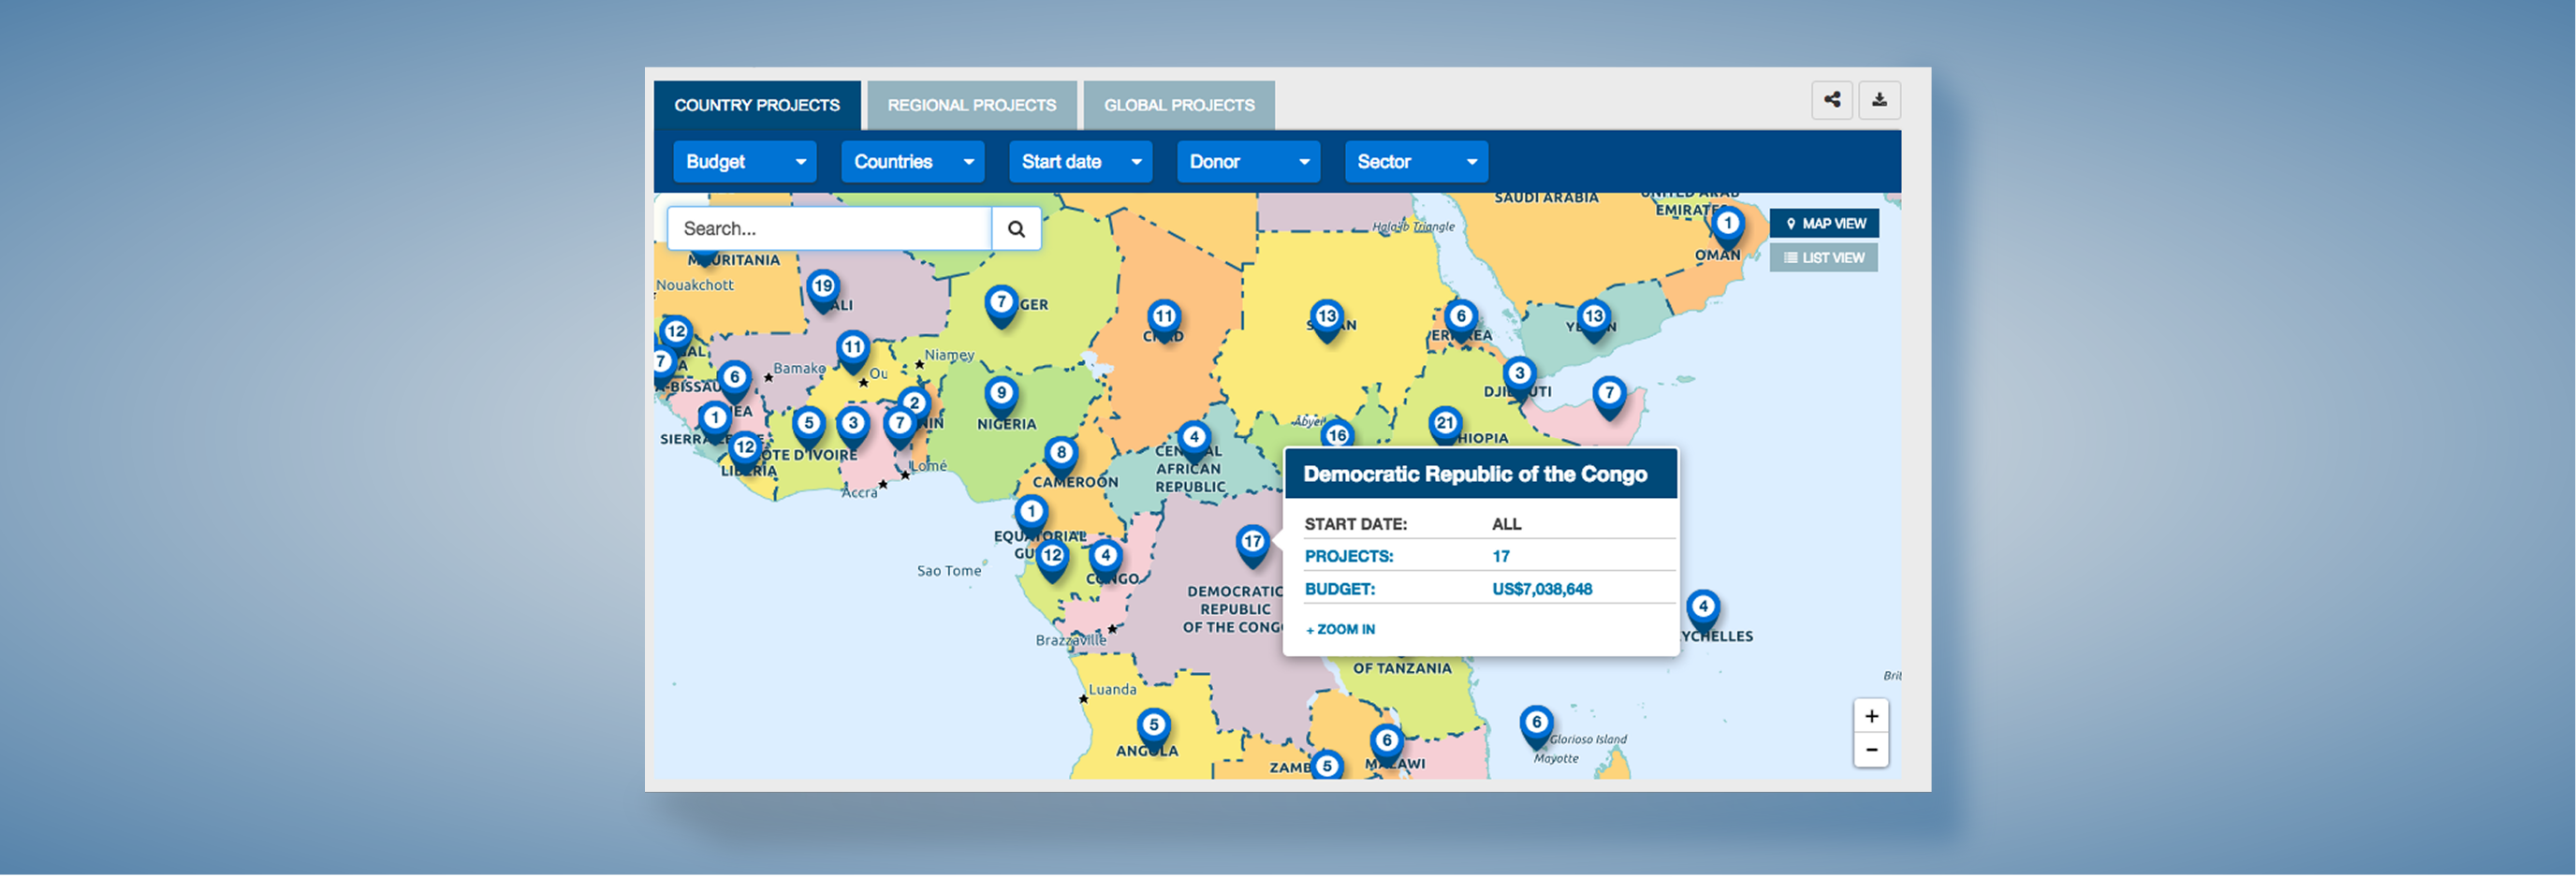Select the Djibouti marker showing 3
2576x877 pixels.
tap(1520, 379)
